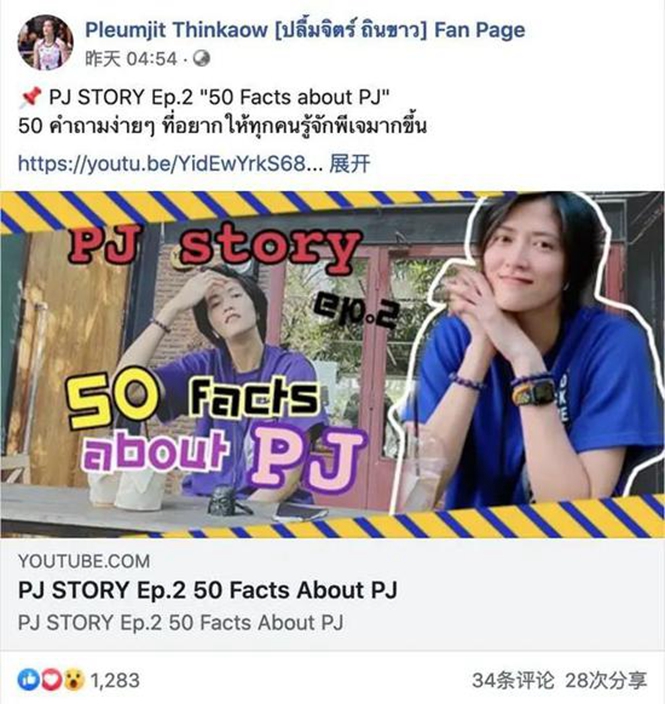Expand the post text with 展开
665x704 pixels.
[350, 163]
